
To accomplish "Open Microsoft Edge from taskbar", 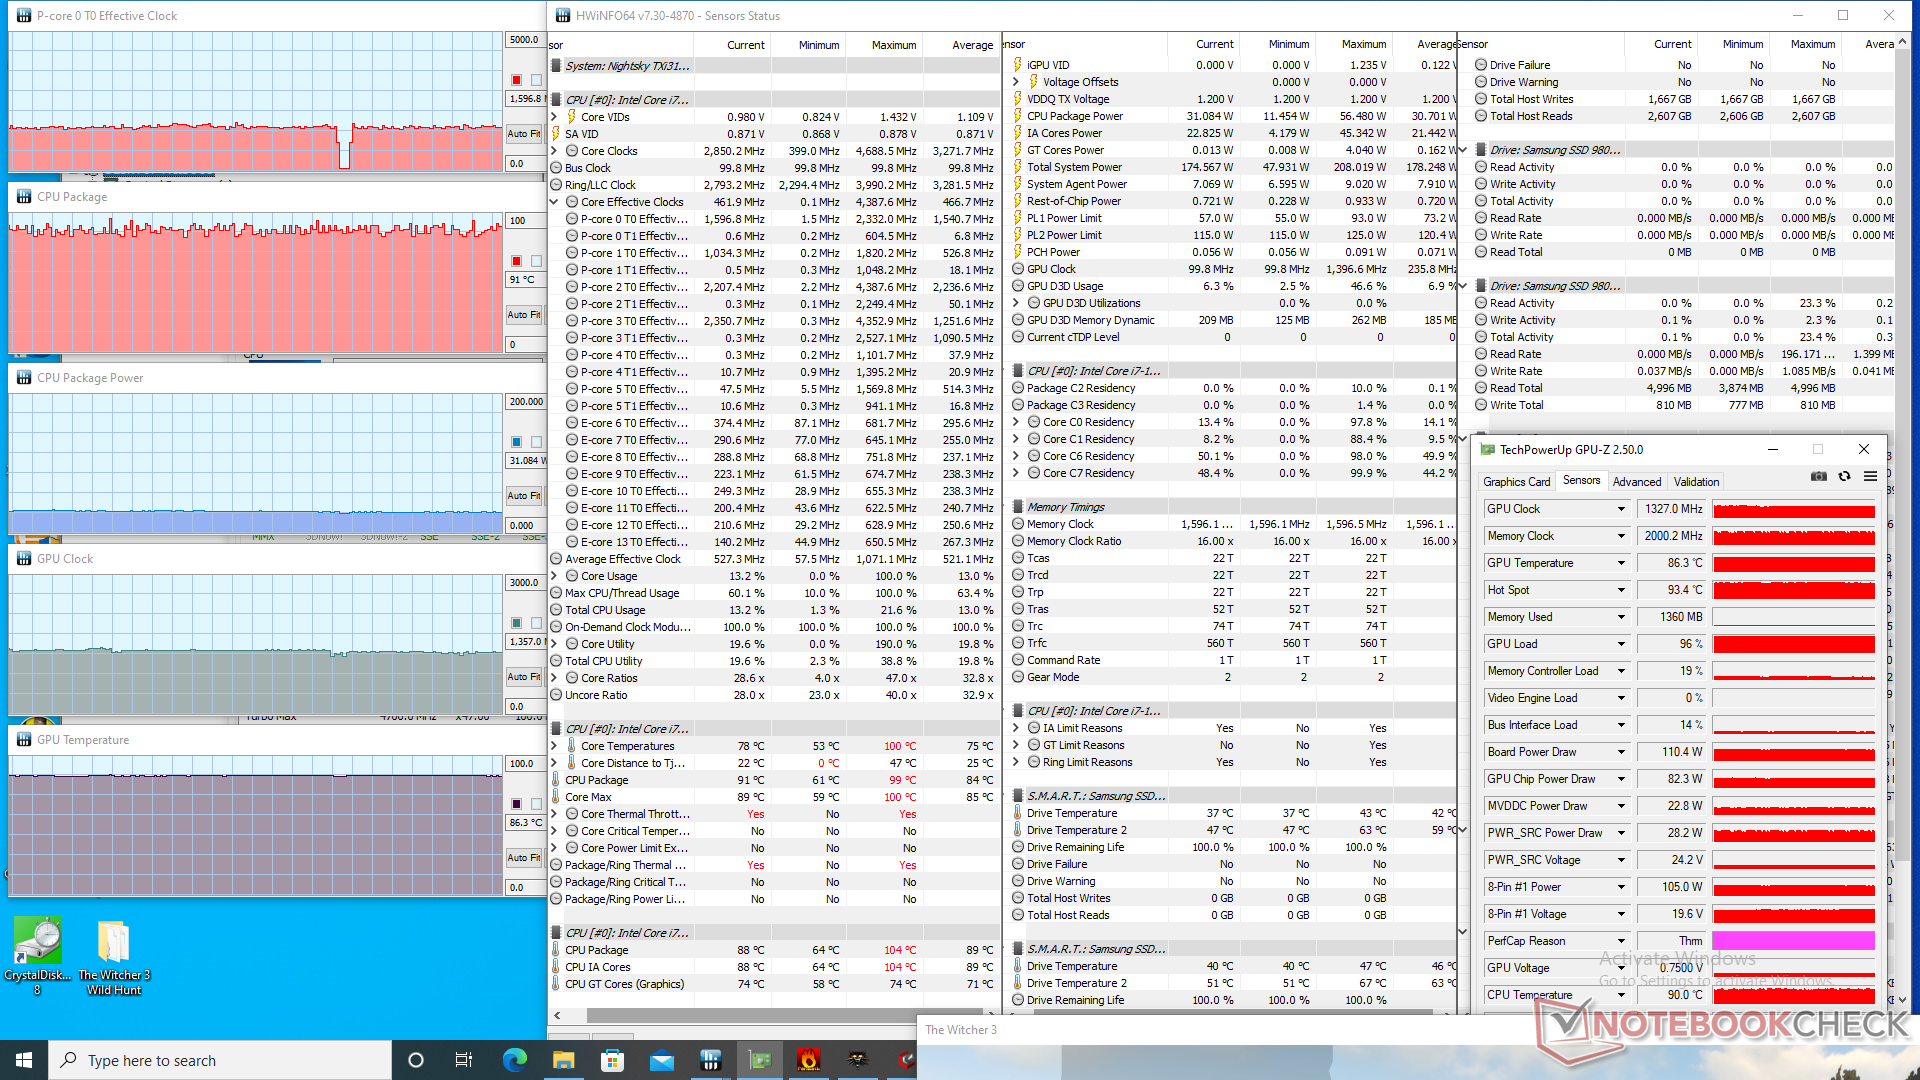I will 515,1060.
